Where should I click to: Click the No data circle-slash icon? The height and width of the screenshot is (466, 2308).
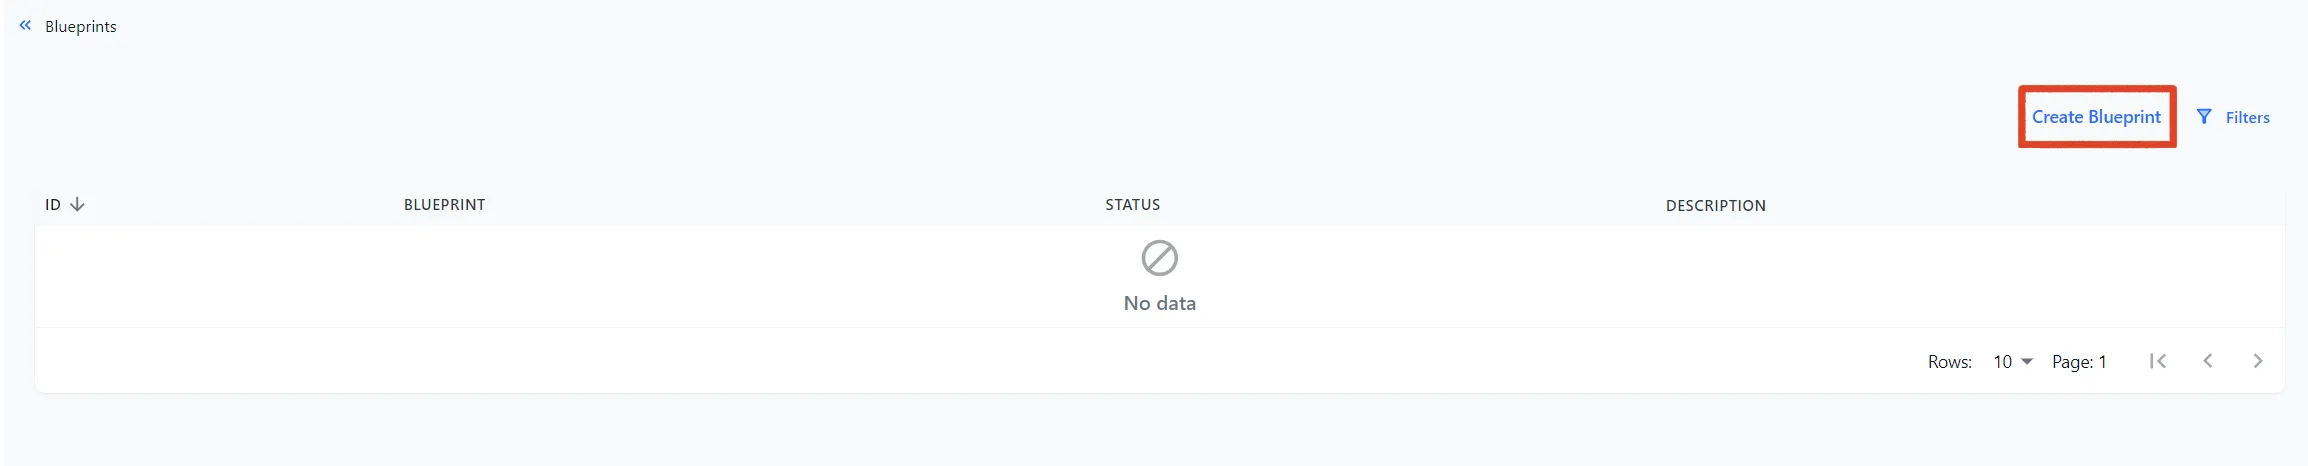[1159, 258]
